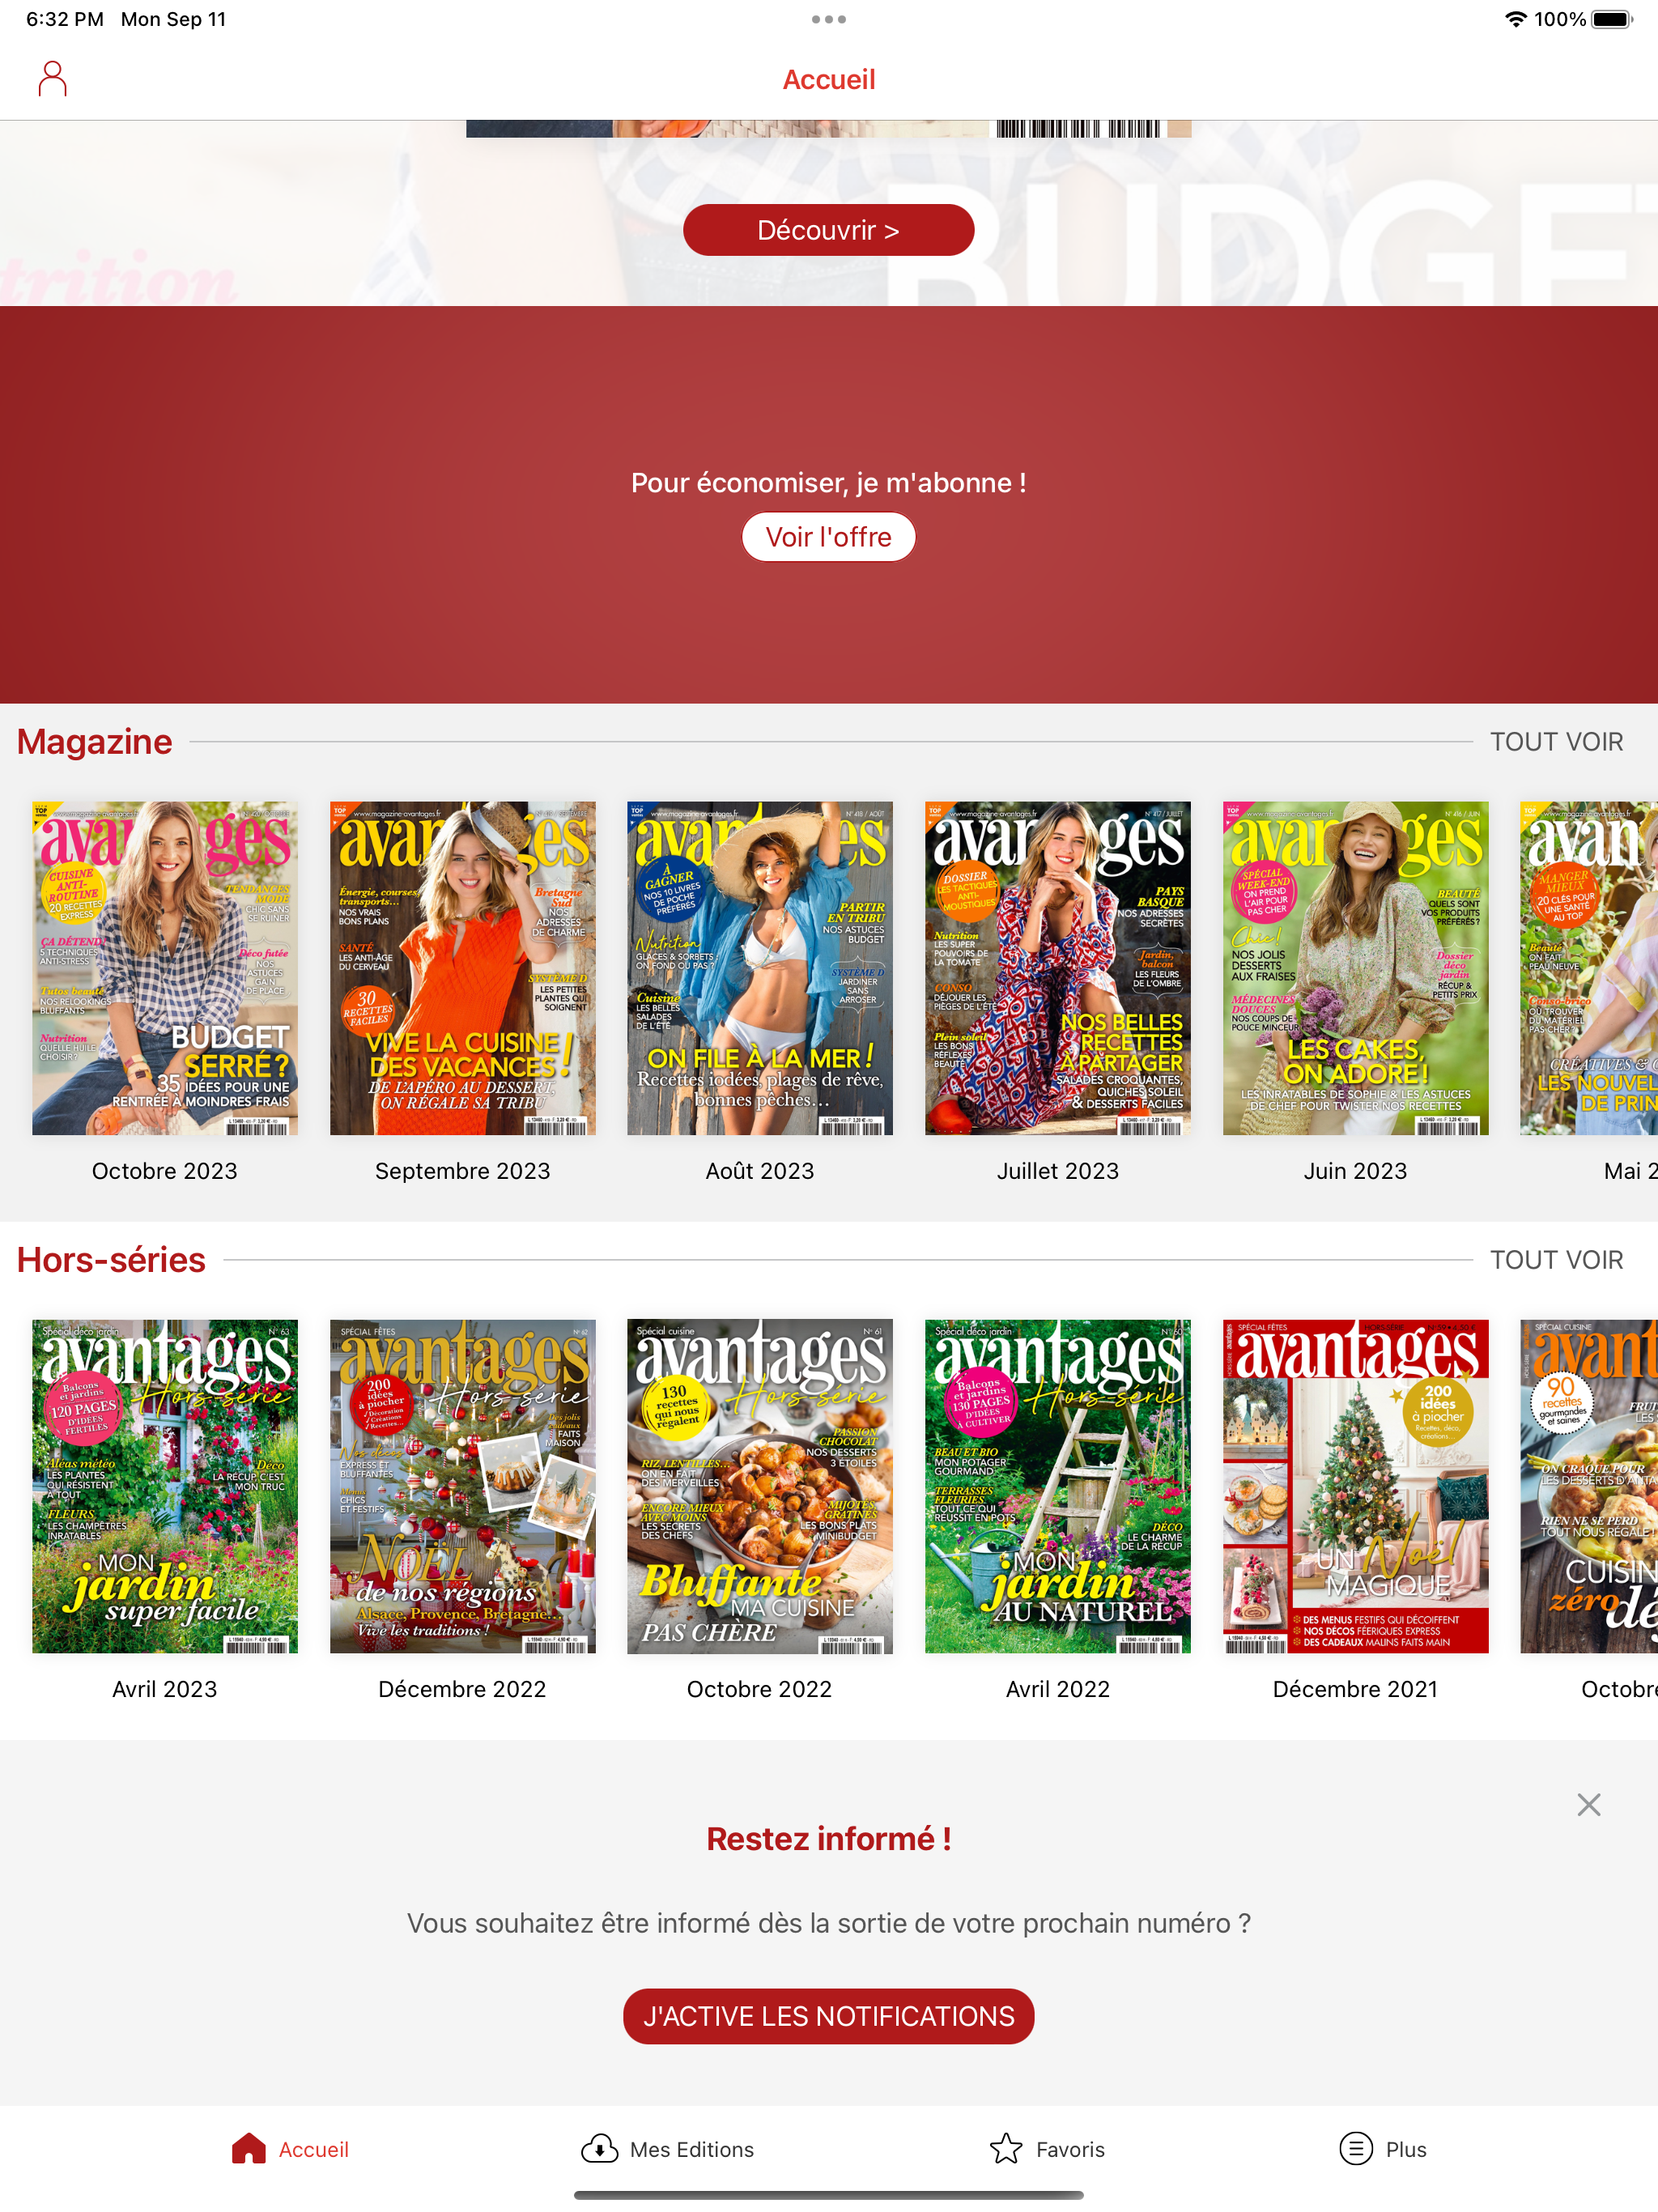This screenshot has width=1658, height=2212.
Task: Tap the Juin 2023 caption text
Action: pos(1356,1171)
